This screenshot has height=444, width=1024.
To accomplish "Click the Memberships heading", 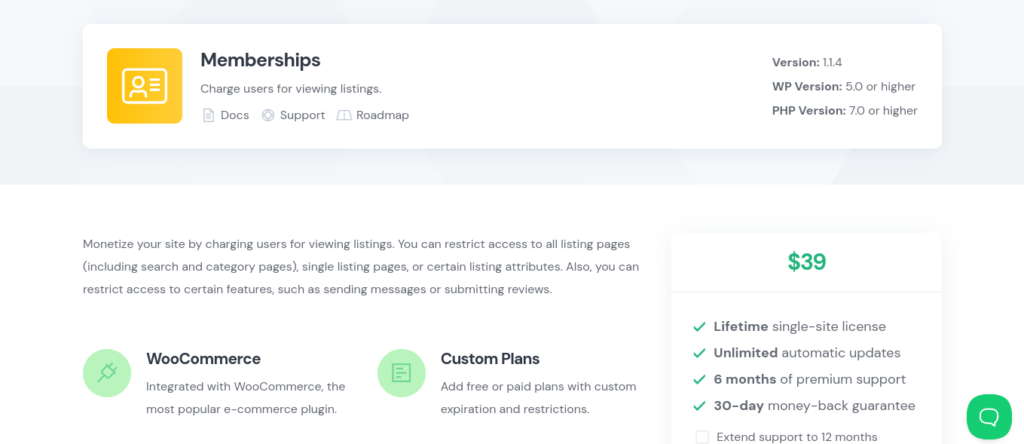I will 260,60.
